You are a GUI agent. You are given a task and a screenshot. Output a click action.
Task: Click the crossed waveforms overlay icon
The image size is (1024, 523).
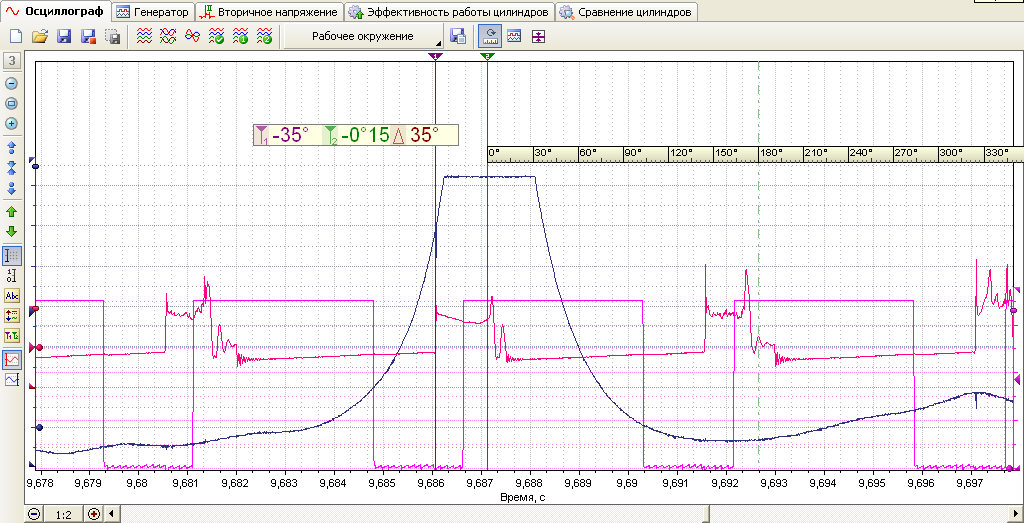[168, 37]
